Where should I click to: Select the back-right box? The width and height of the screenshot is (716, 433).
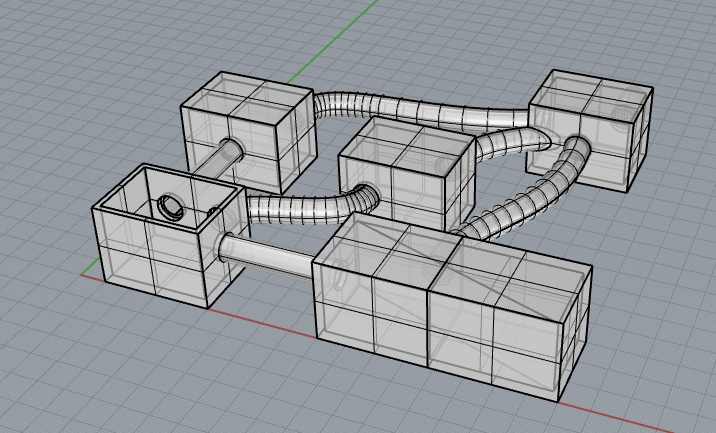pyautogui.click(x=590, y=131)
